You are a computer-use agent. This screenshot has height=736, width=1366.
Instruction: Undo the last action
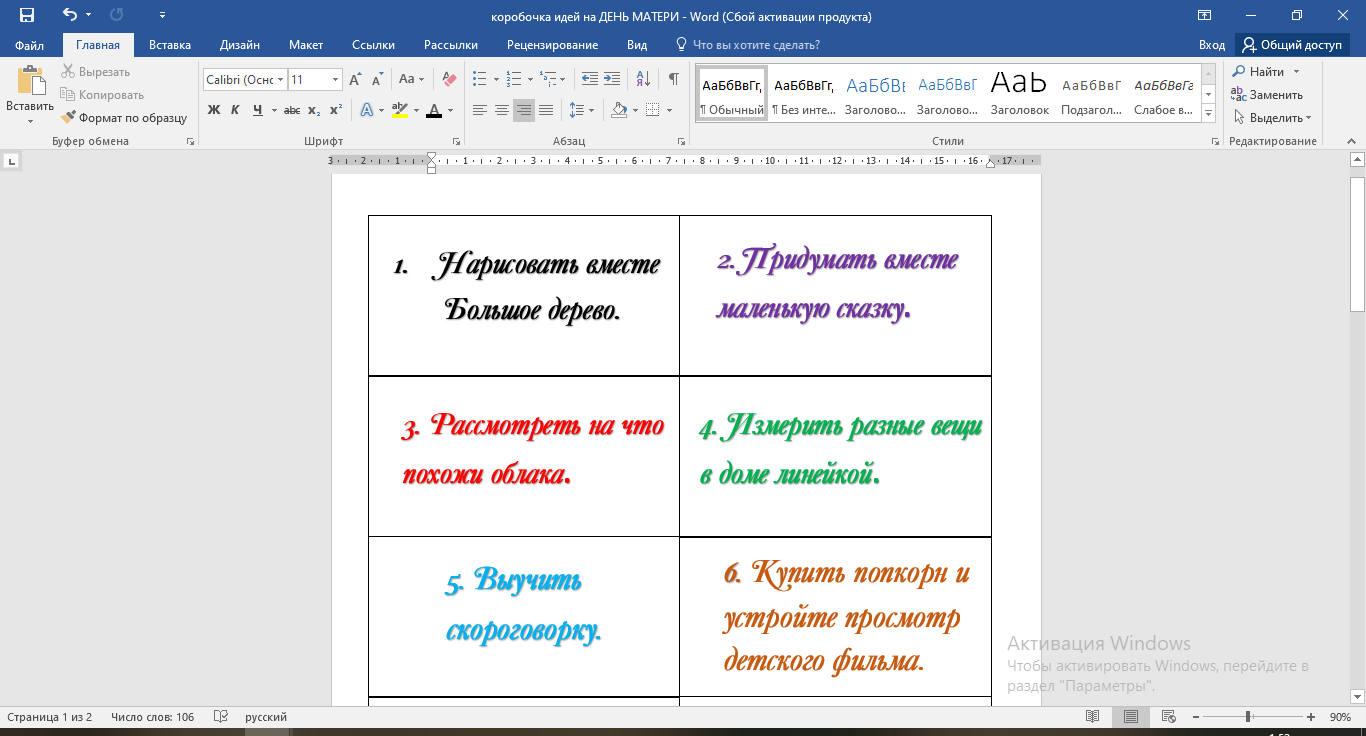tap(69, 15)
